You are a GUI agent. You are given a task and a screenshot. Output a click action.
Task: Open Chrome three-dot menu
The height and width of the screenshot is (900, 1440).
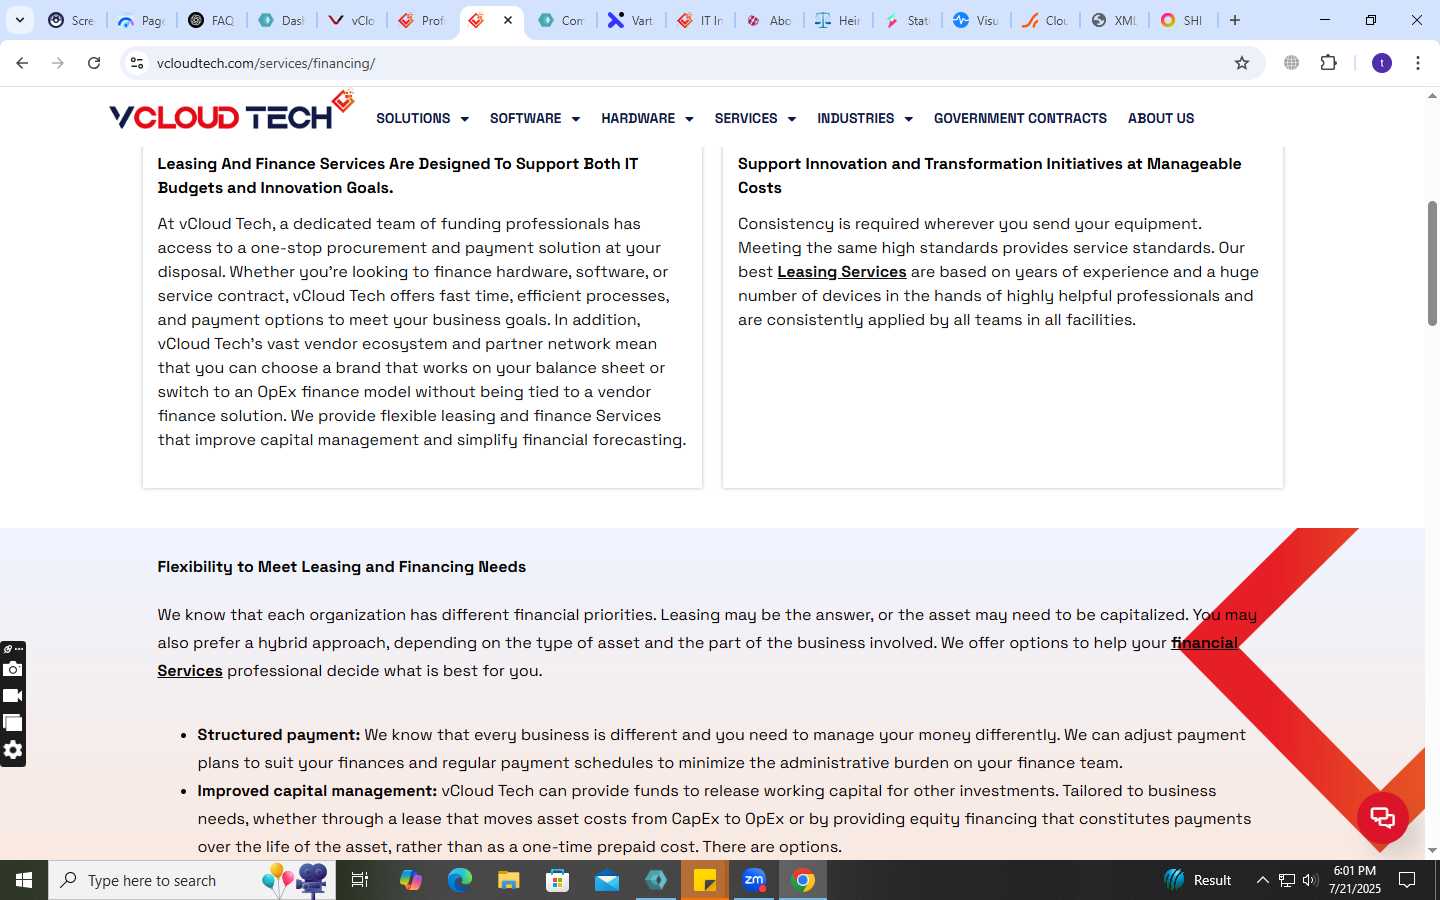coord(1418,63)
